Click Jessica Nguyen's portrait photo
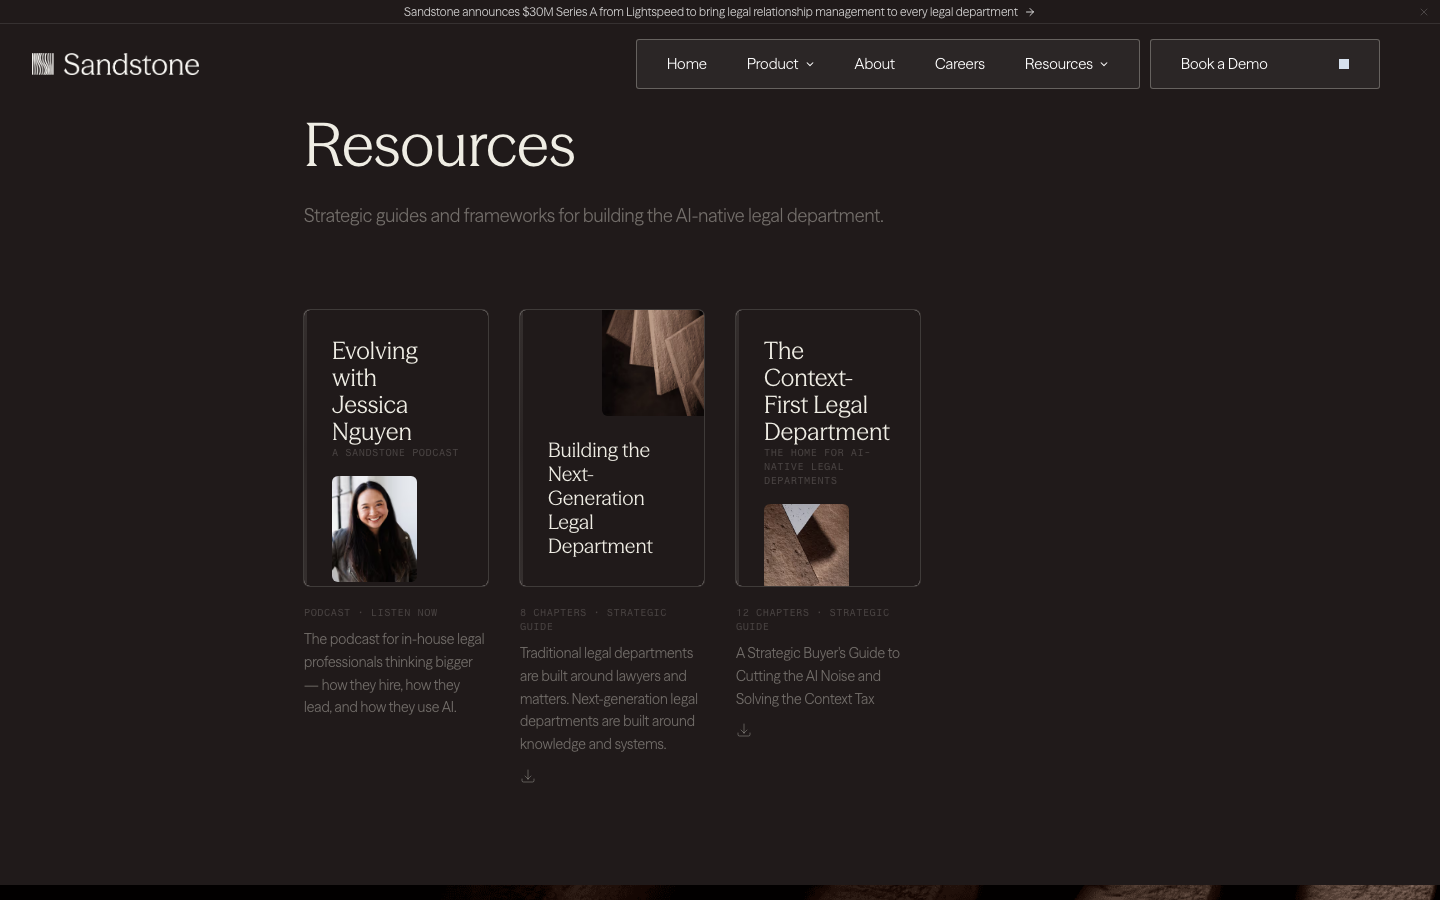 pyautogui.click(x=374, y=529)
